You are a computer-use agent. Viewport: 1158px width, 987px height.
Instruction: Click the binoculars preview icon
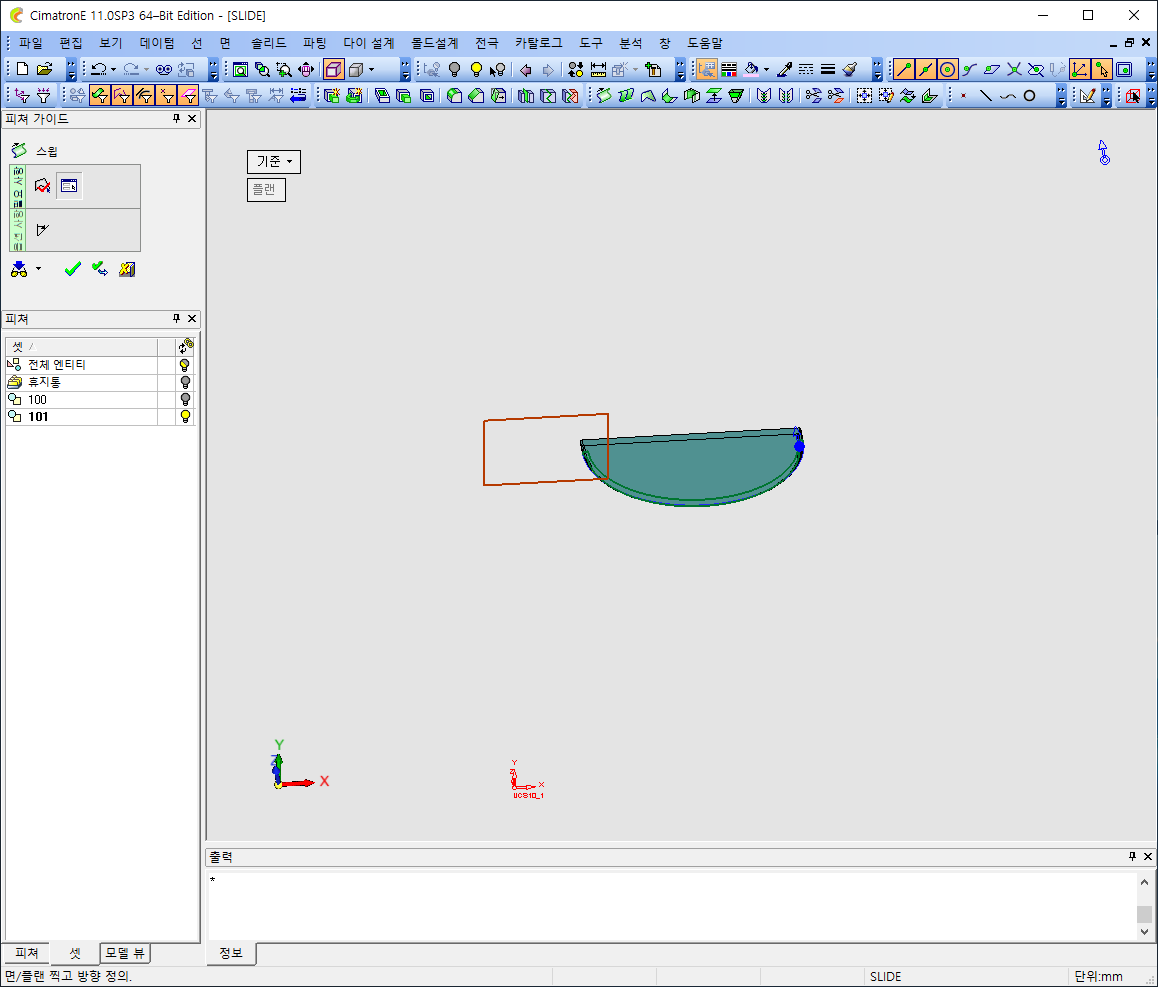pyautogui.click(x=19, y=270)
